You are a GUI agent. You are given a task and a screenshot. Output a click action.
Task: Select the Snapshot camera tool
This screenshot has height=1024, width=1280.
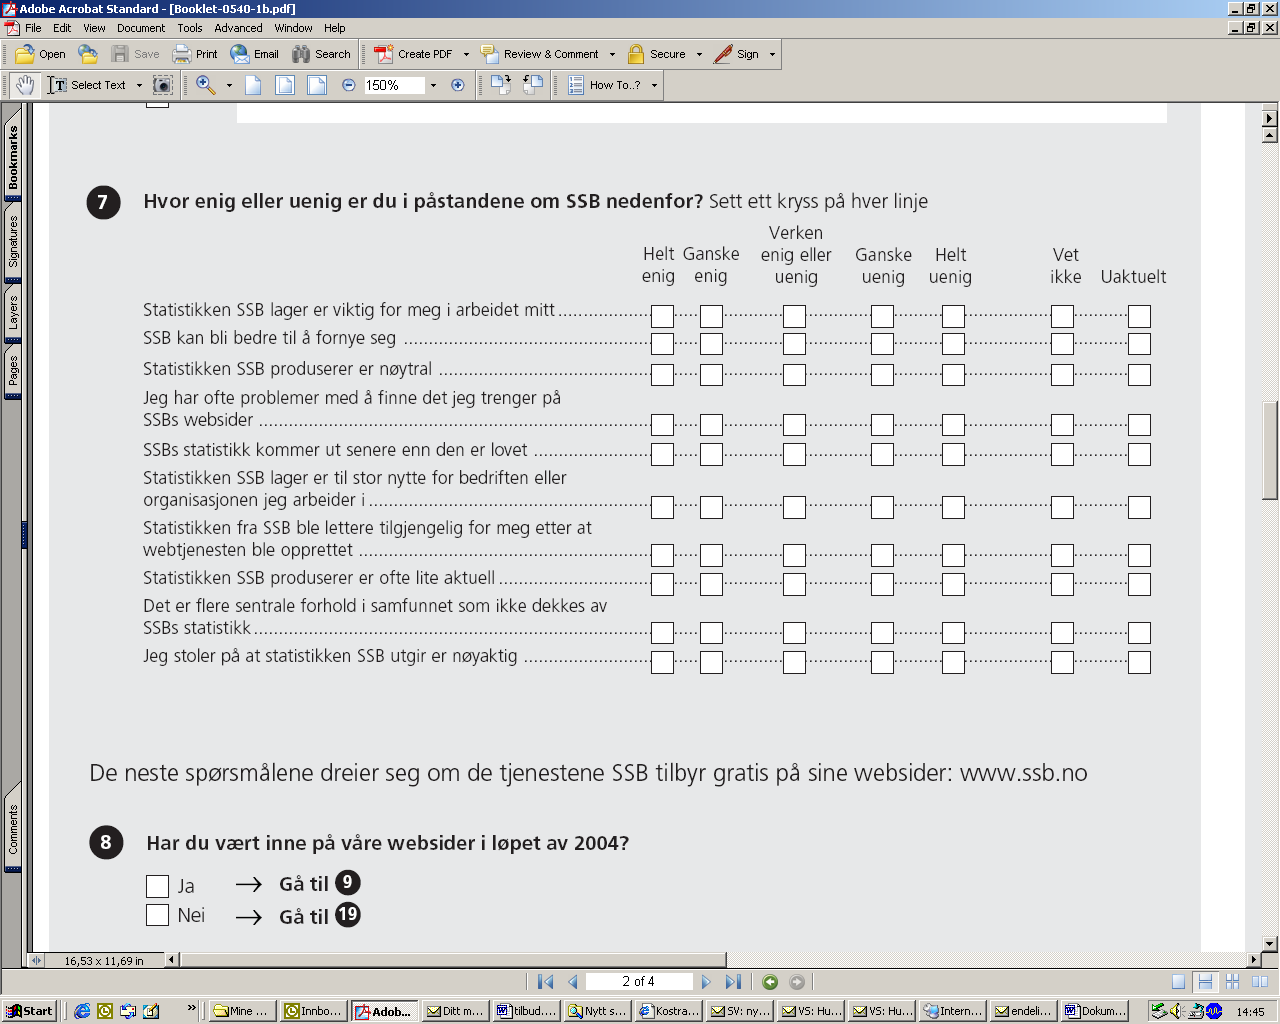point(162,85)
